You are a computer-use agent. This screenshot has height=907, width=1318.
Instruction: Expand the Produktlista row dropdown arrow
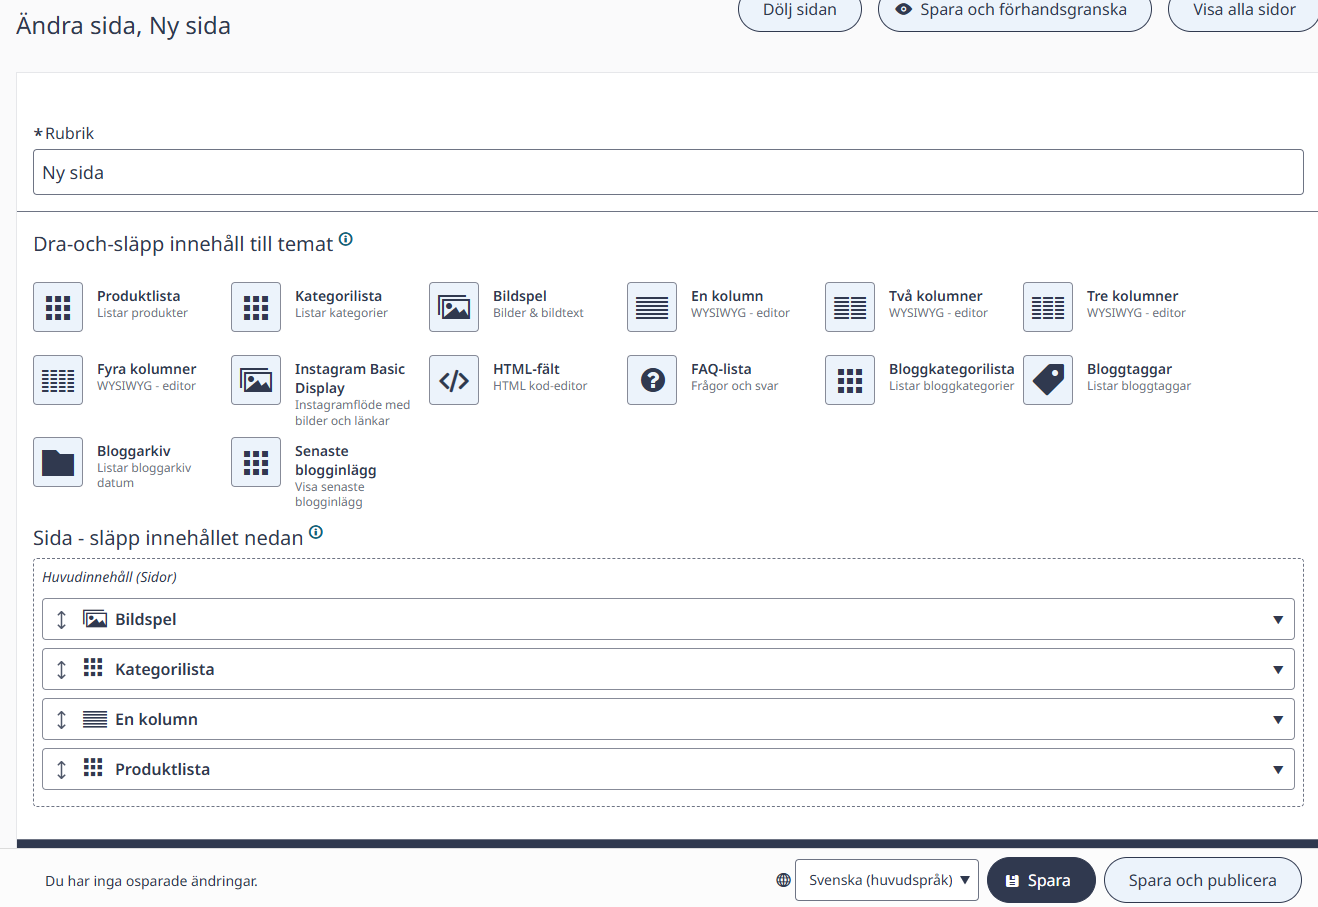point(1278,770)
